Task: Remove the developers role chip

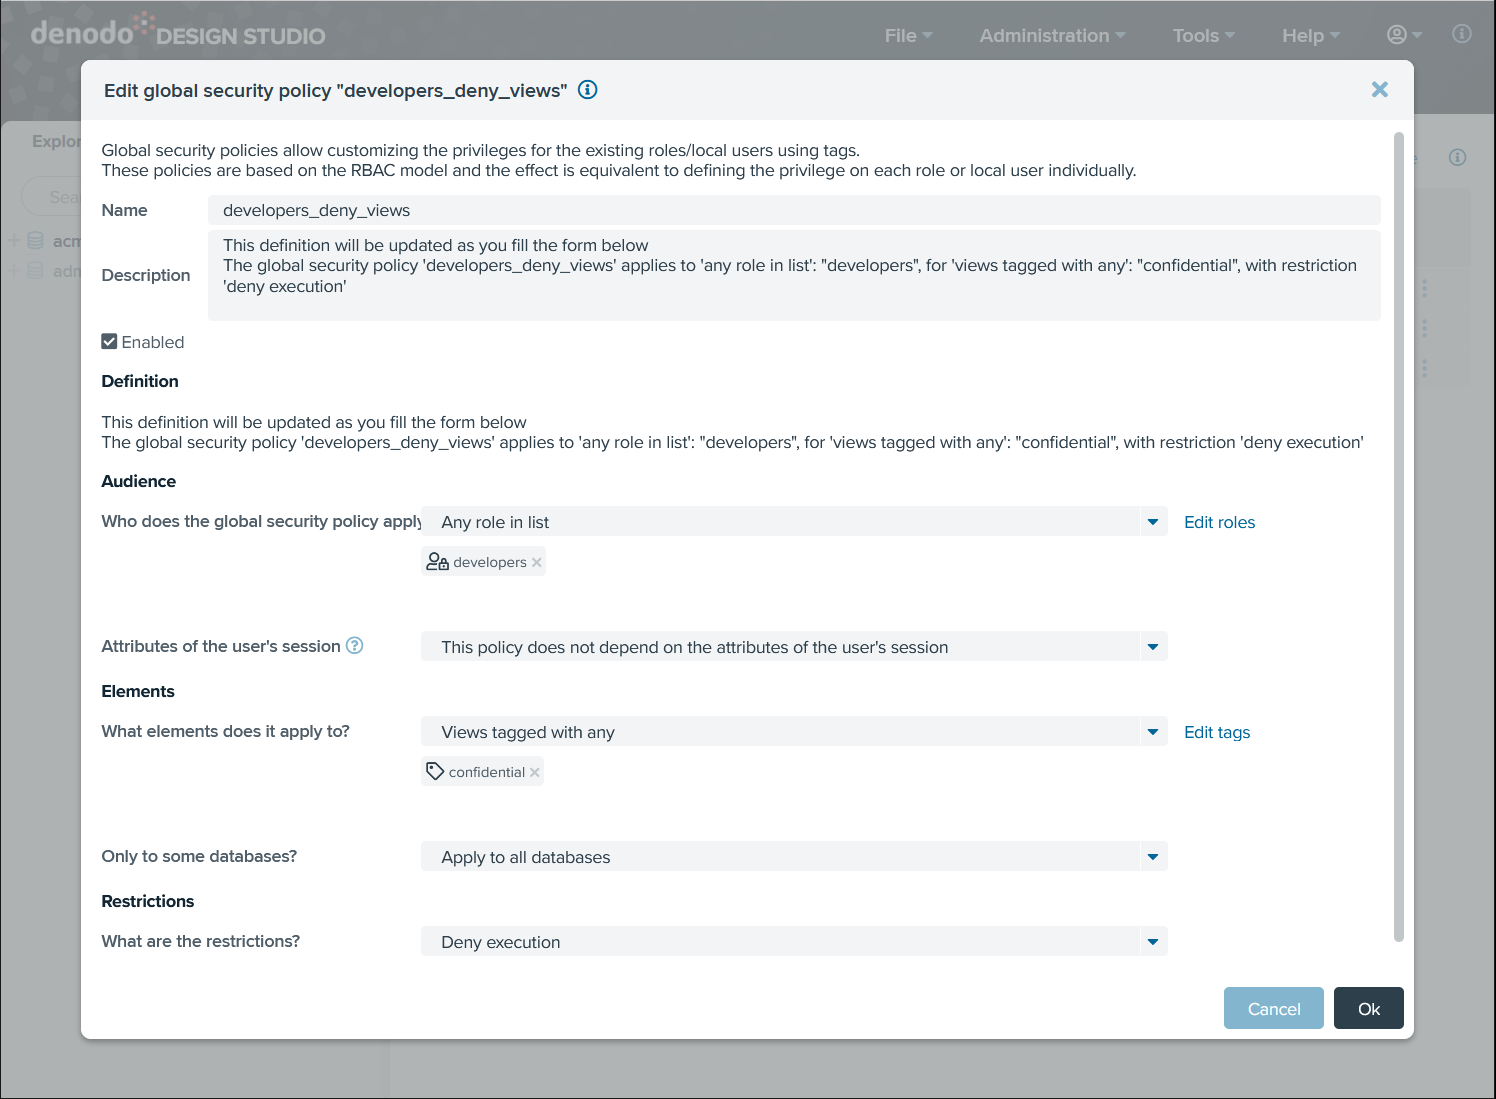Action: pyautogui.click(x=537, y=562)
